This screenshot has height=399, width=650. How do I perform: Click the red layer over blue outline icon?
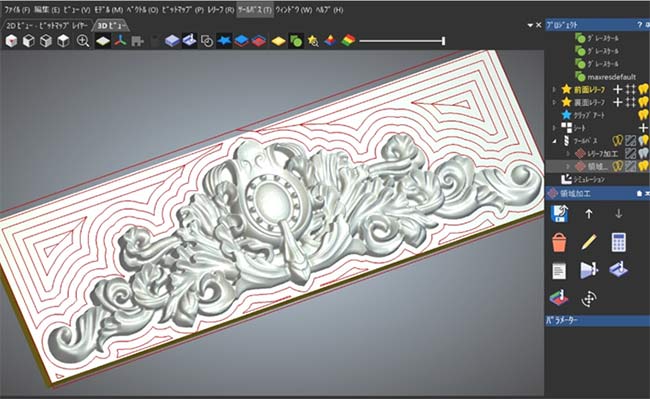259,41
